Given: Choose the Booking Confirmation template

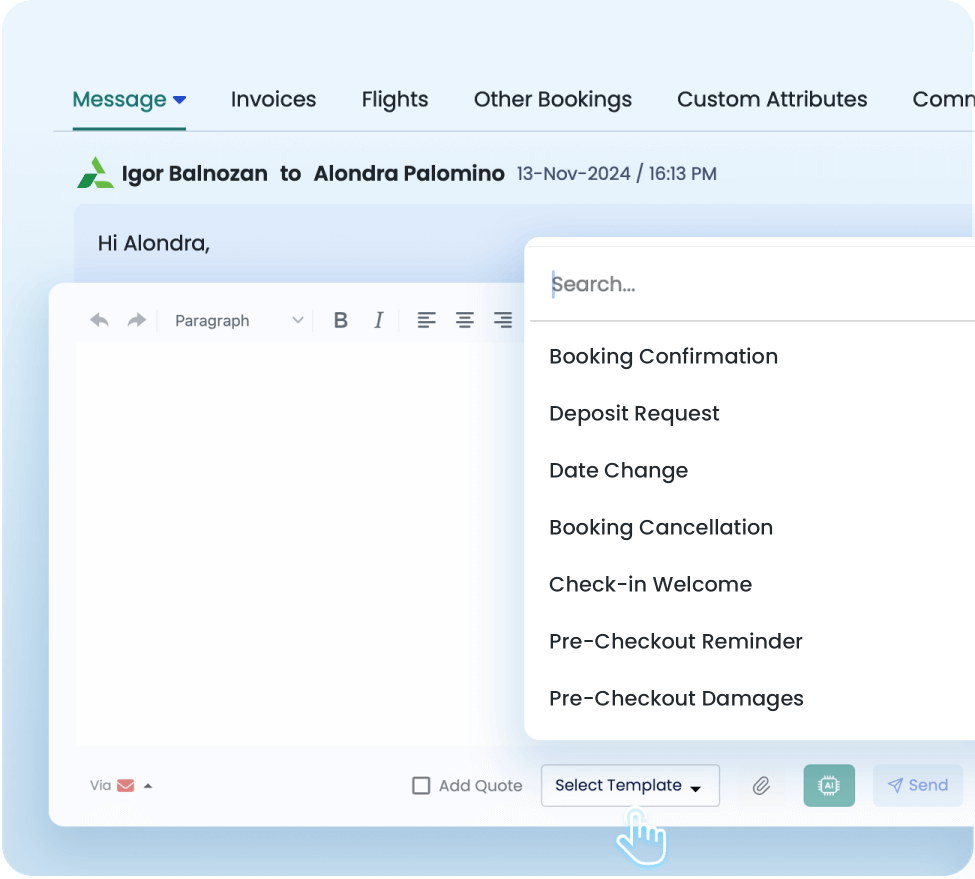Looking at the screenshot, I should coord(663,357).
